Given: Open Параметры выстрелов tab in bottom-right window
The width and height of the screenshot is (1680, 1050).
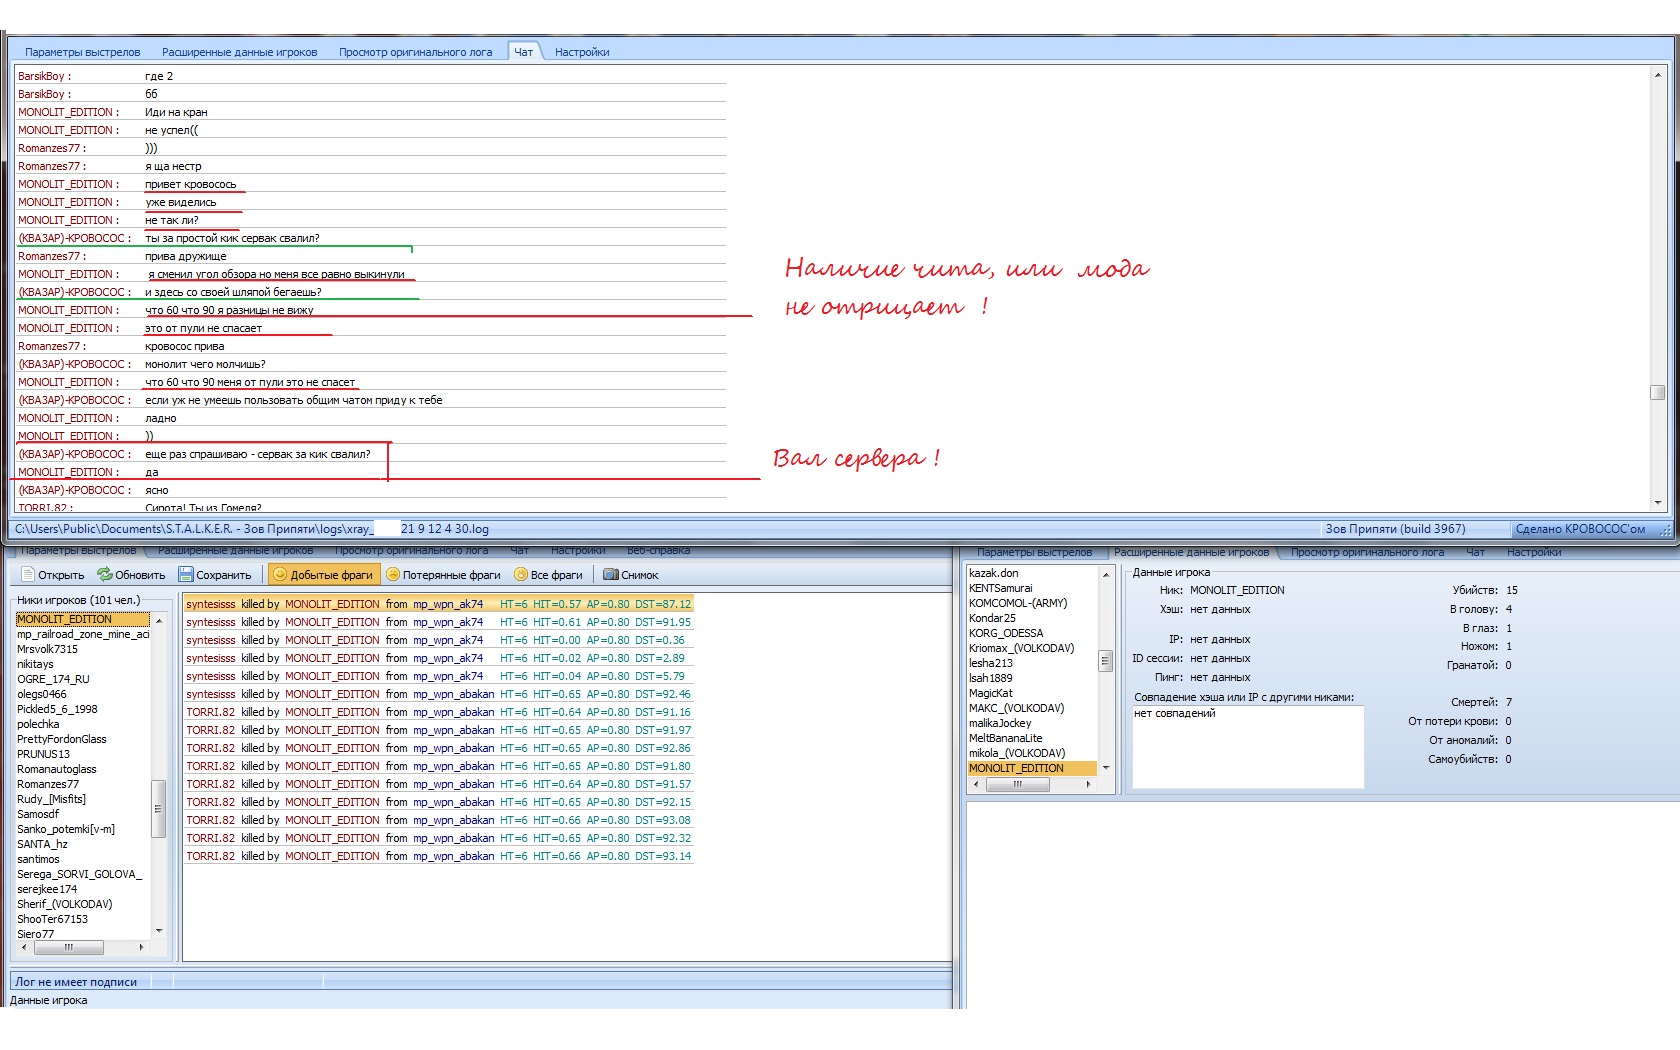Looking at the screenshot, I should pos(1035,552).
